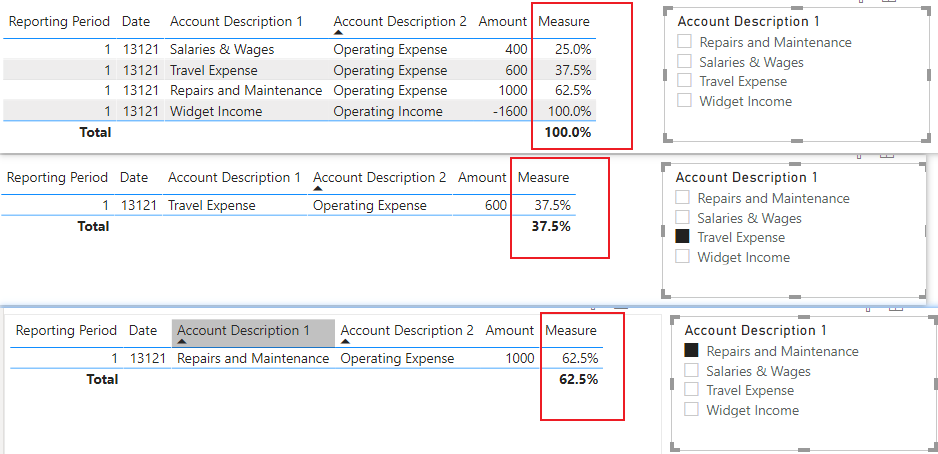Select the Operating Income cell
The height and width of the screenshot is (454, 938).
[388, 111]
